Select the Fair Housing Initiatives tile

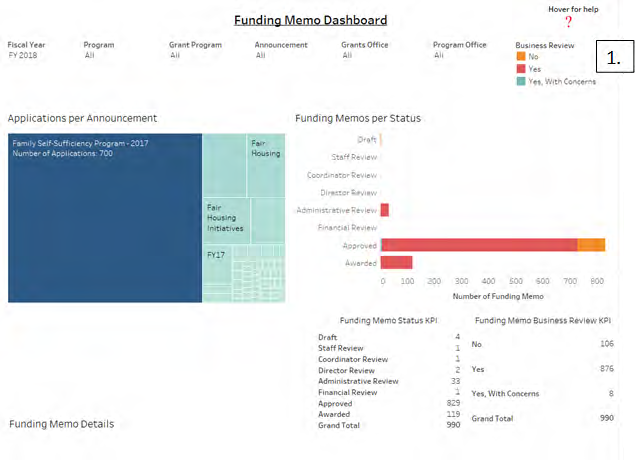tap(226, 221)
